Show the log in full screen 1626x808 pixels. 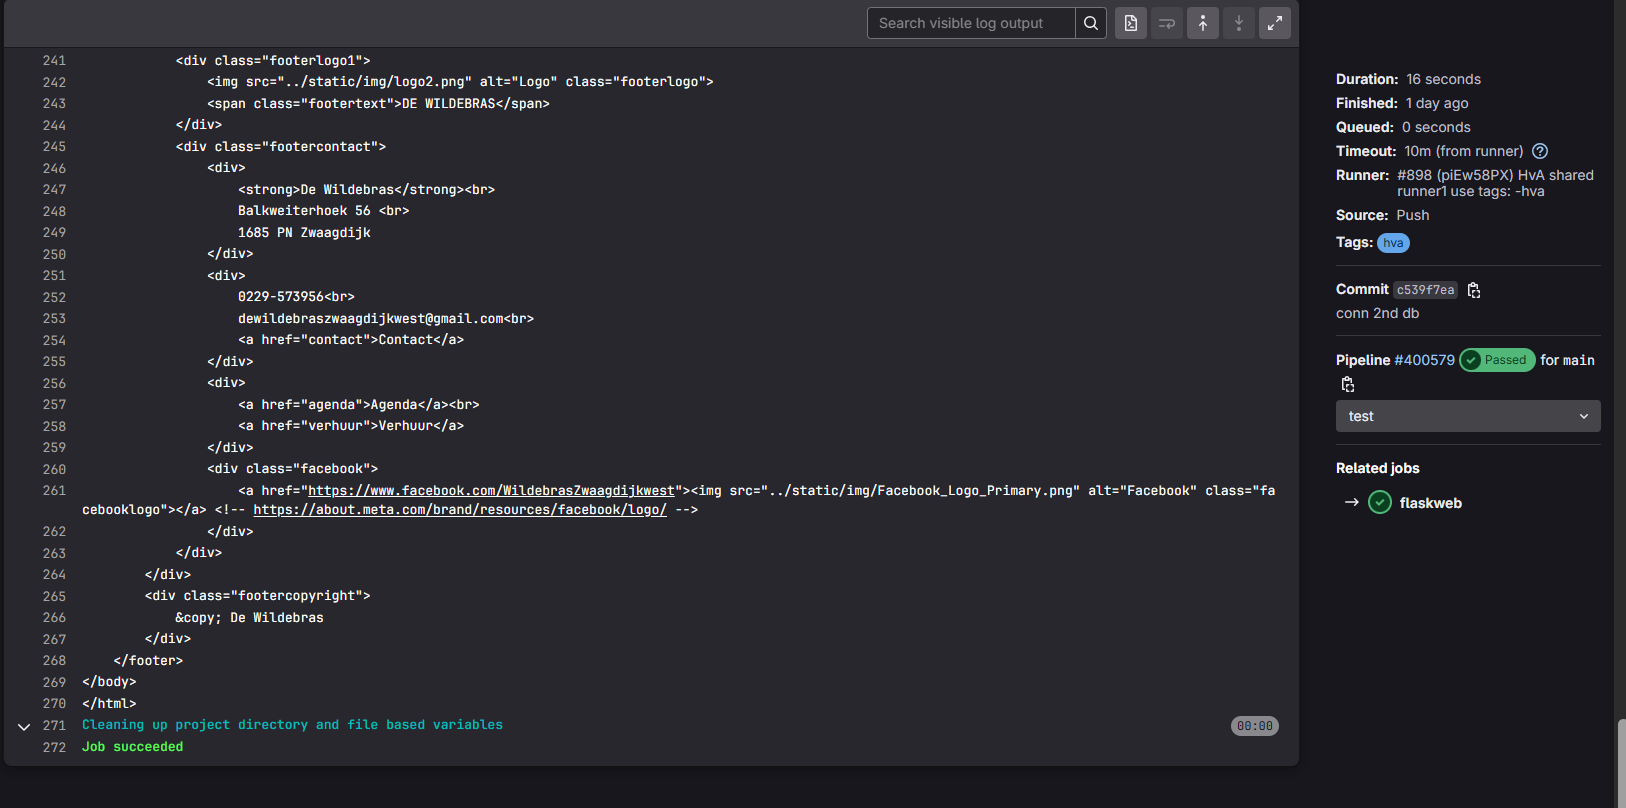[x=1275, y=23]
